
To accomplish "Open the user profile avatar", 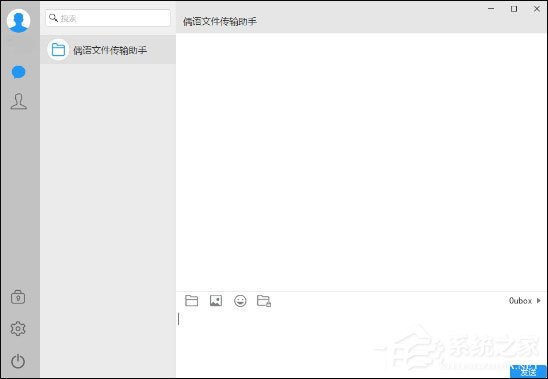I will pyautogui.click(x=18, y=21).
